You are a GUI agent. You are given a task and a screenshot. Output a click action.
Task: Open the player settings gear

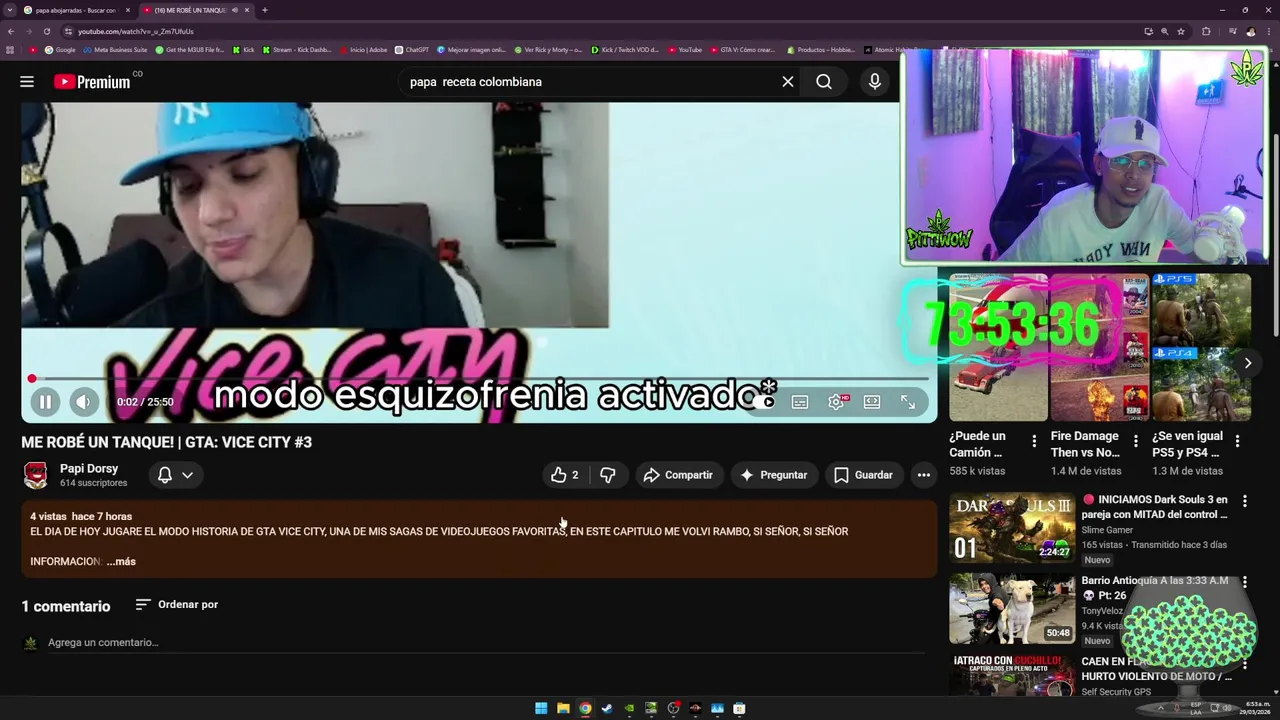pyautogui.click(x=836, y=402)
